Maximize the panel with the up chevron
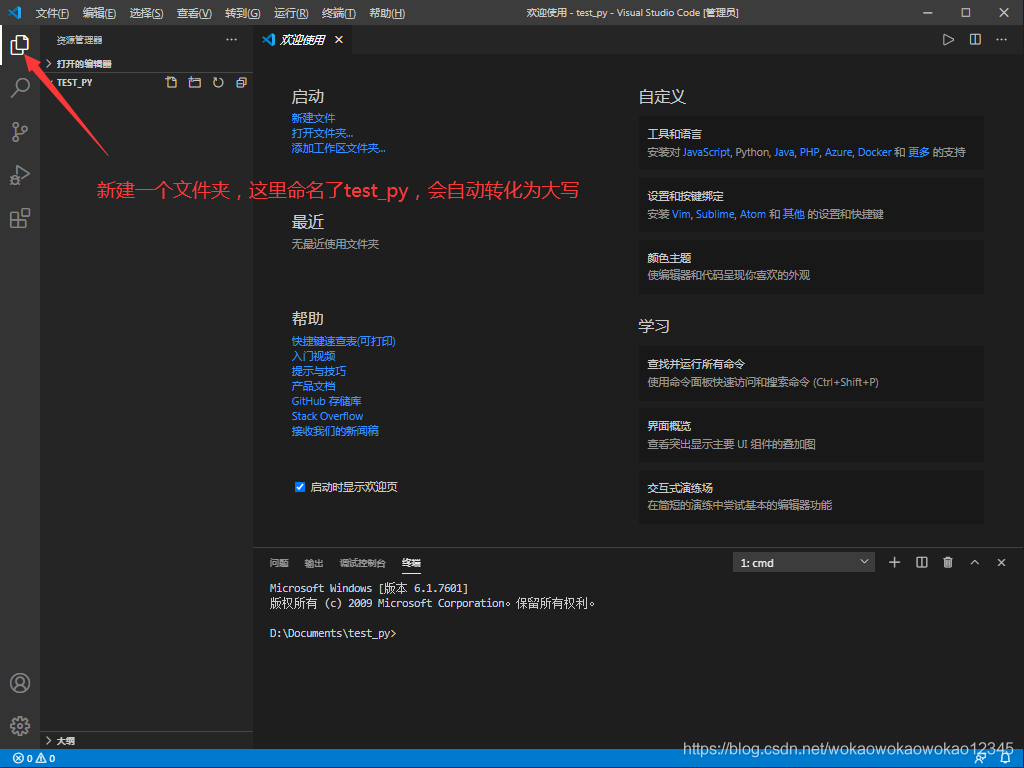The image size is (1024, 768). (974, 562)
